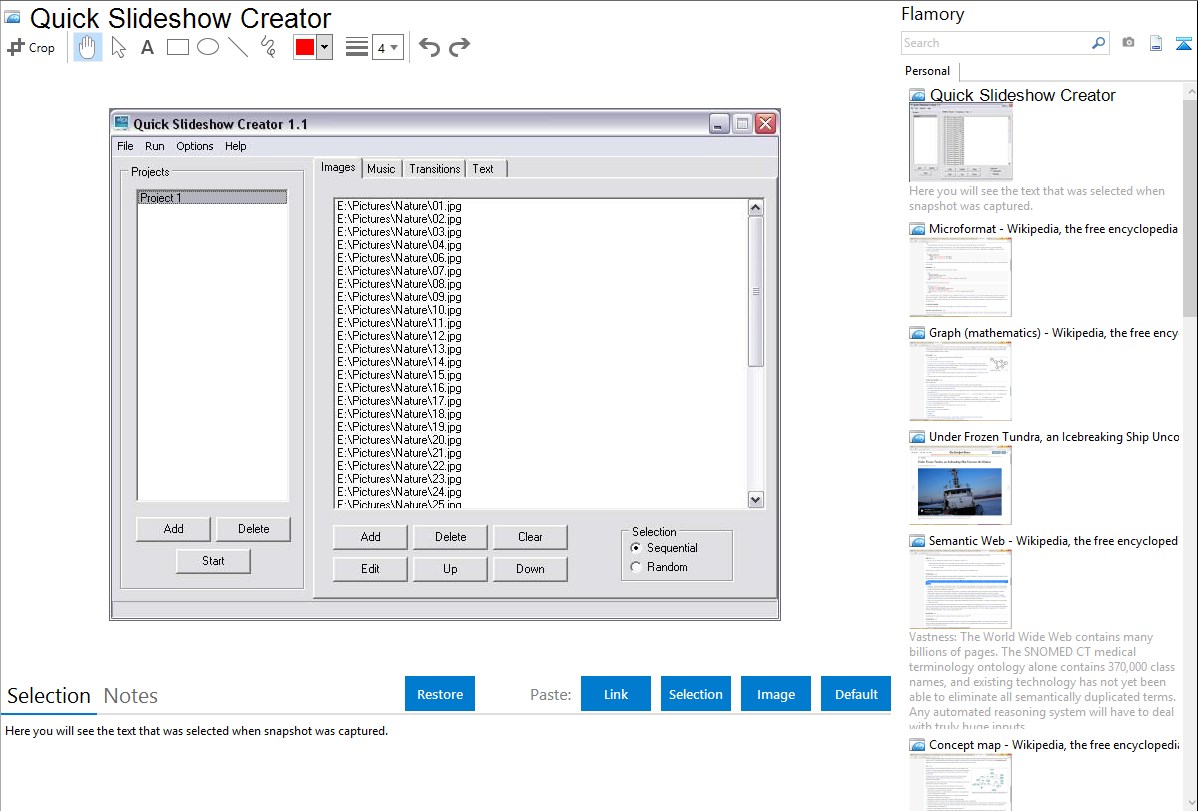Click the Clear button
Screen dimensions: 1198x811
tap(530, 537)
